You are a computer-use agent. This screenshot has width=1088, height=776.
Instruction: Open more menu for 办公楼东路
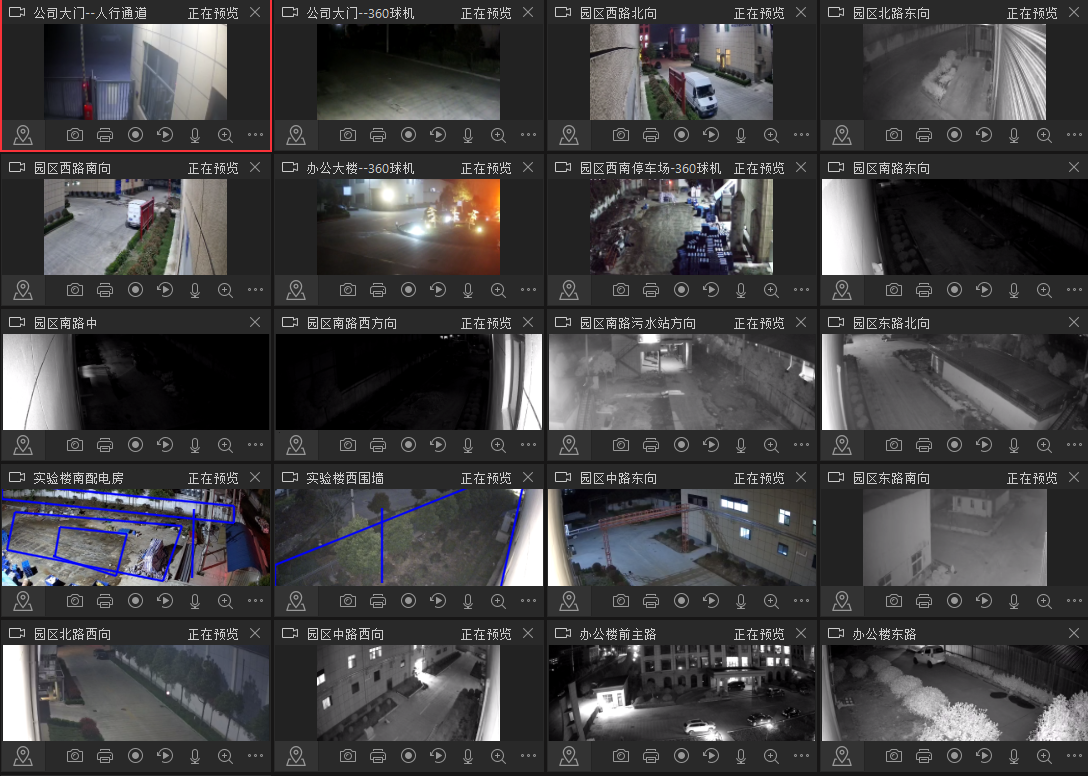[1074, 756]
